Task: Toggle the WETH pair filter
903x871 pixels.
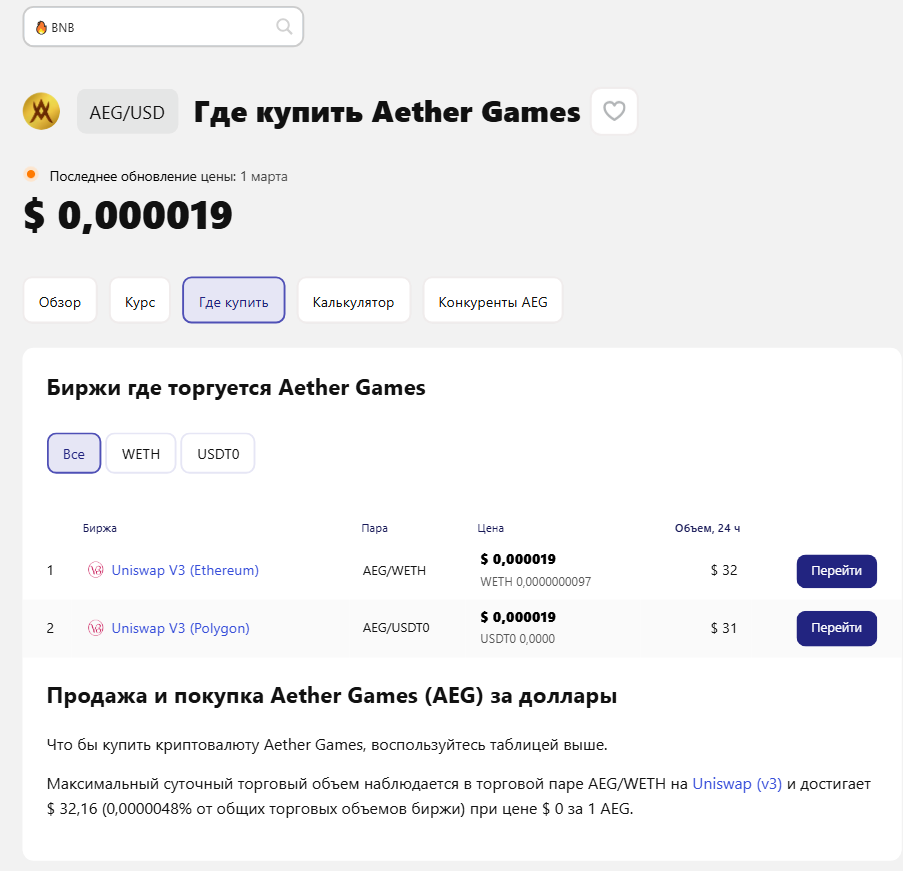Action: (x=140, y=453)
